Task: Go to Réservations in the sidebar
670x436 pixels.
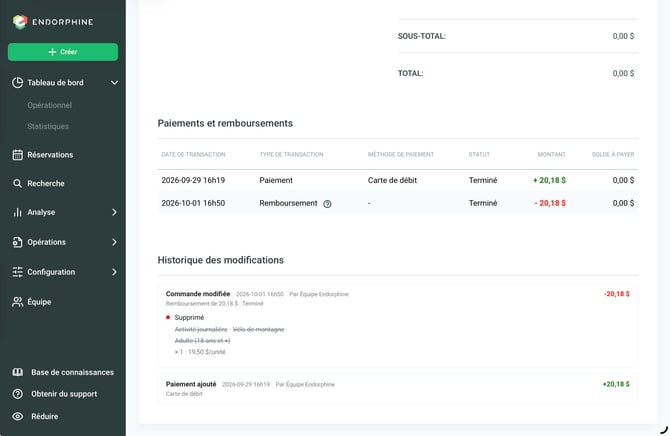Action: (x=50, y=155)
